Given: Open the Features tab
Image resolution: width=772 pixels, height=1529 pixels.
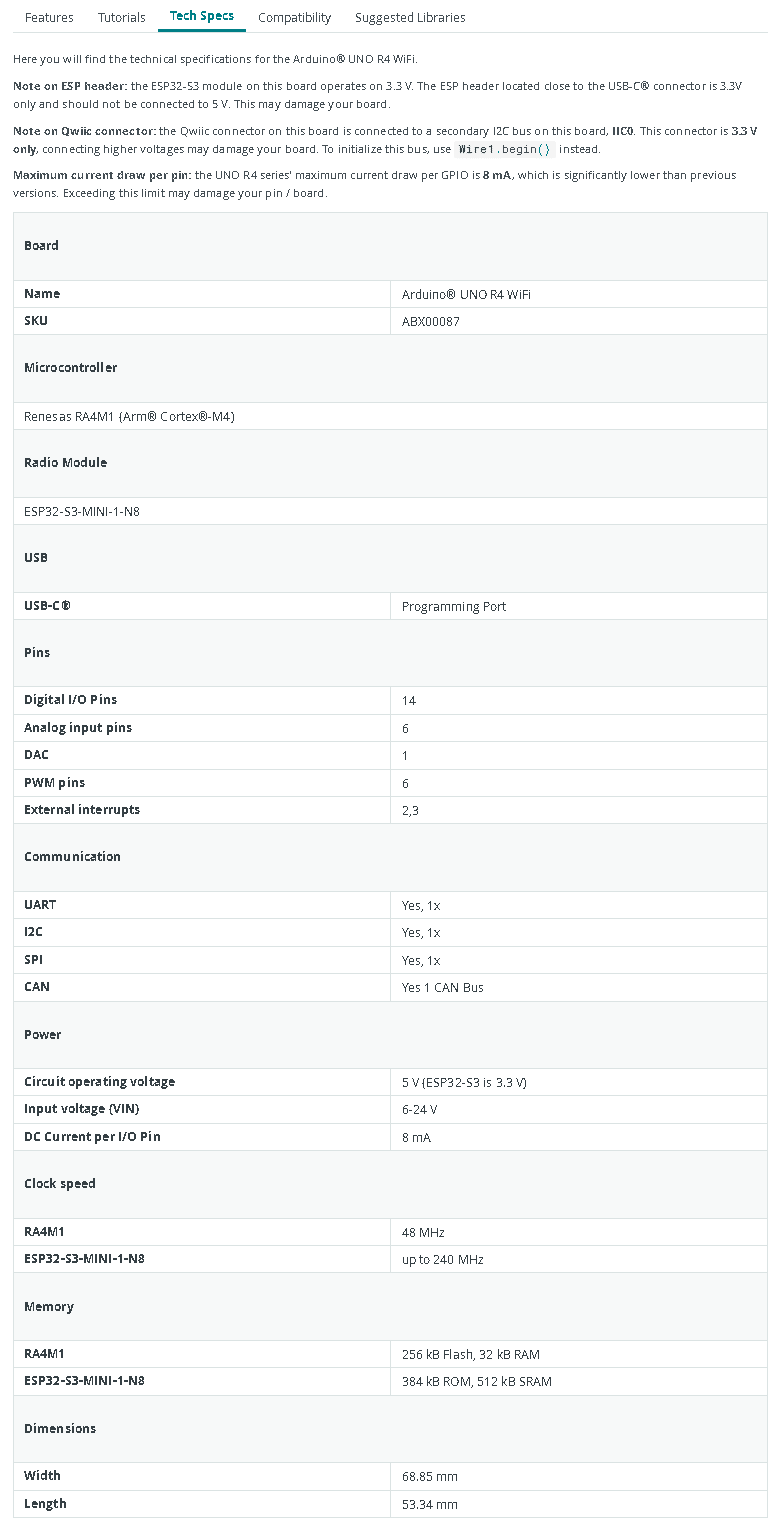Looking at the screenshot, I should pos(49,17).
